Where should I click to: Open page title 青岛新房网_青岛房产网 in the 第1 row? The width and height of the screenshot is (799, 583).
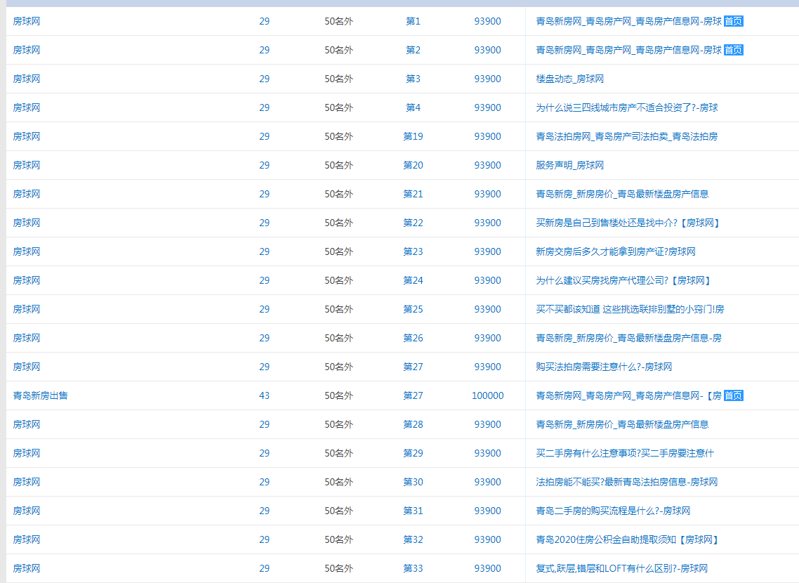pyautogui.click(x=629, y=21)
